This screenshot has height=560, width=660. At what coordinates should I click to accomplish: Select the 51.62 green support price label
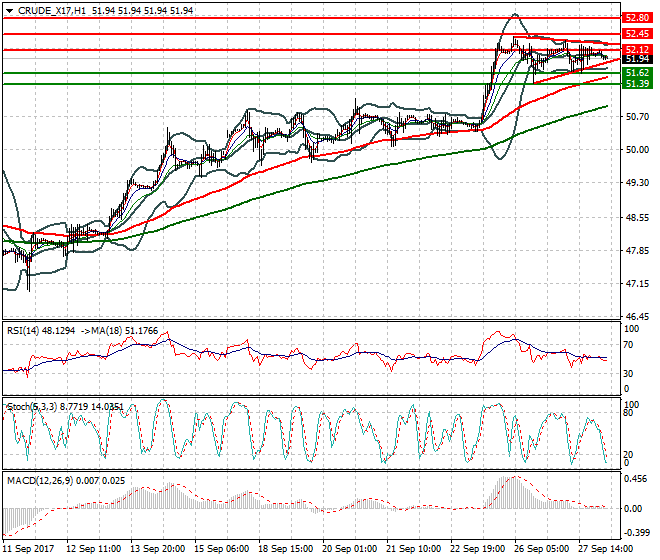pos(637,73)
